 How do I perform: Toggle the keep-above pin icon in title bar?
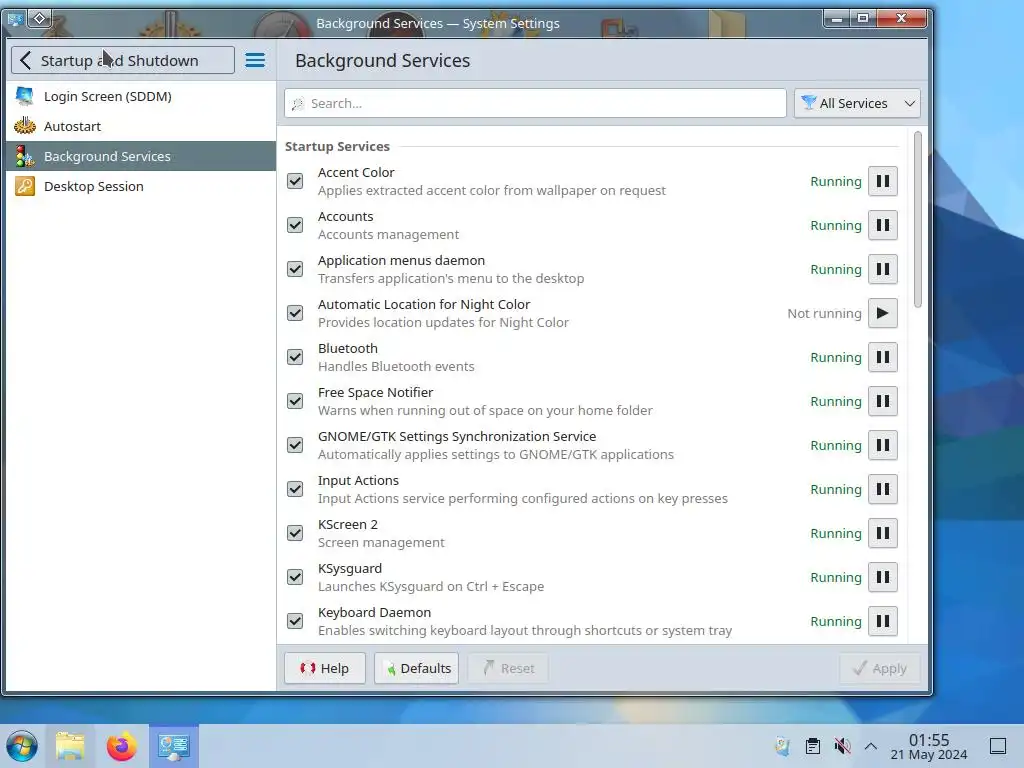40,18
